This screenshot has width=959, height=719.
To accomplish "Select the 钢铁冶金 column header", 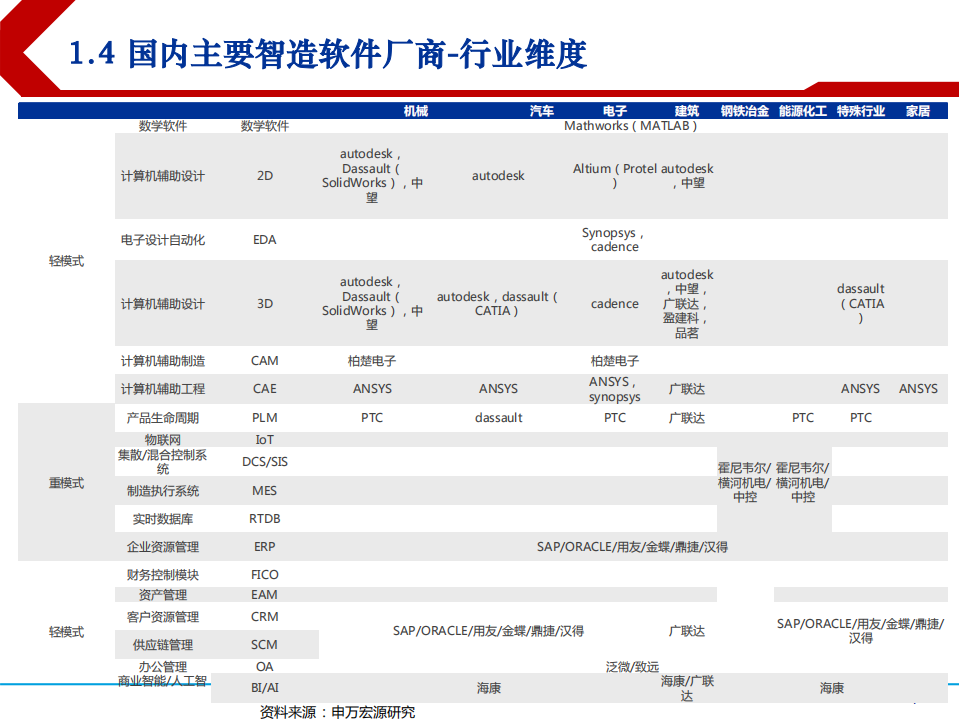I will (742, 110).
